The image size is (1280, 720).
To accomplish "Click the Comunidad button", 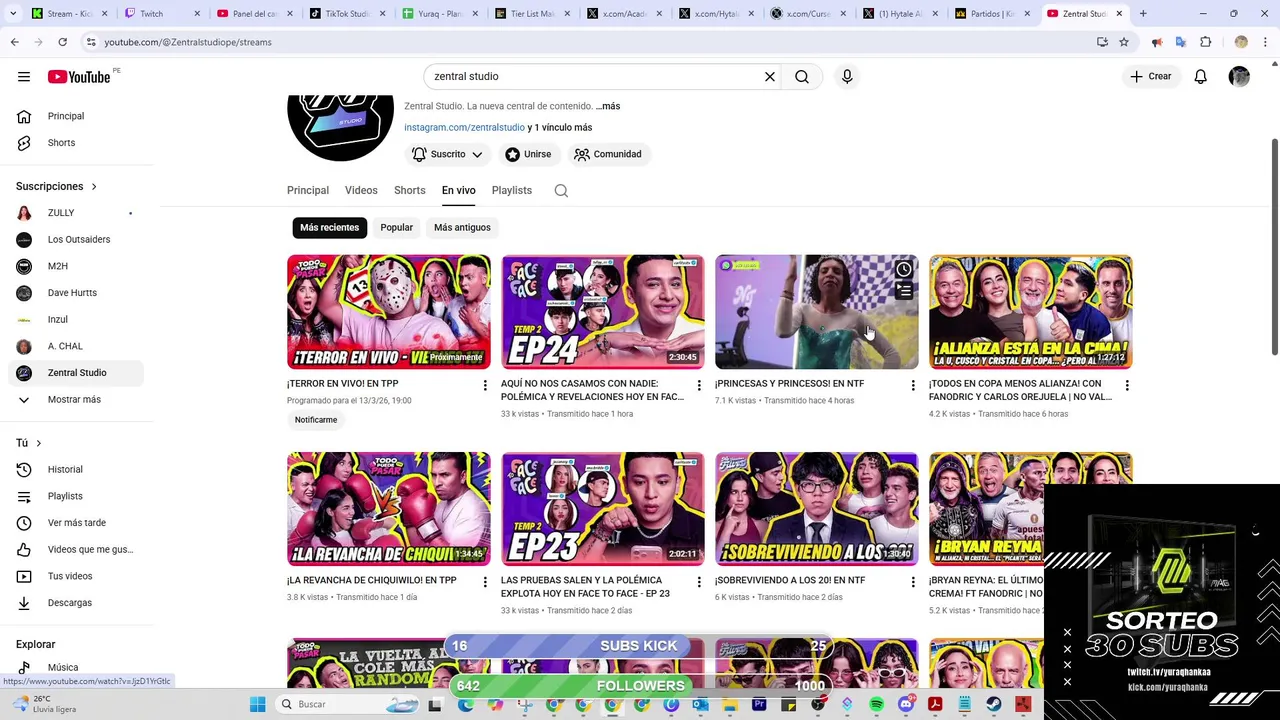I will click(x=609, y=154).
